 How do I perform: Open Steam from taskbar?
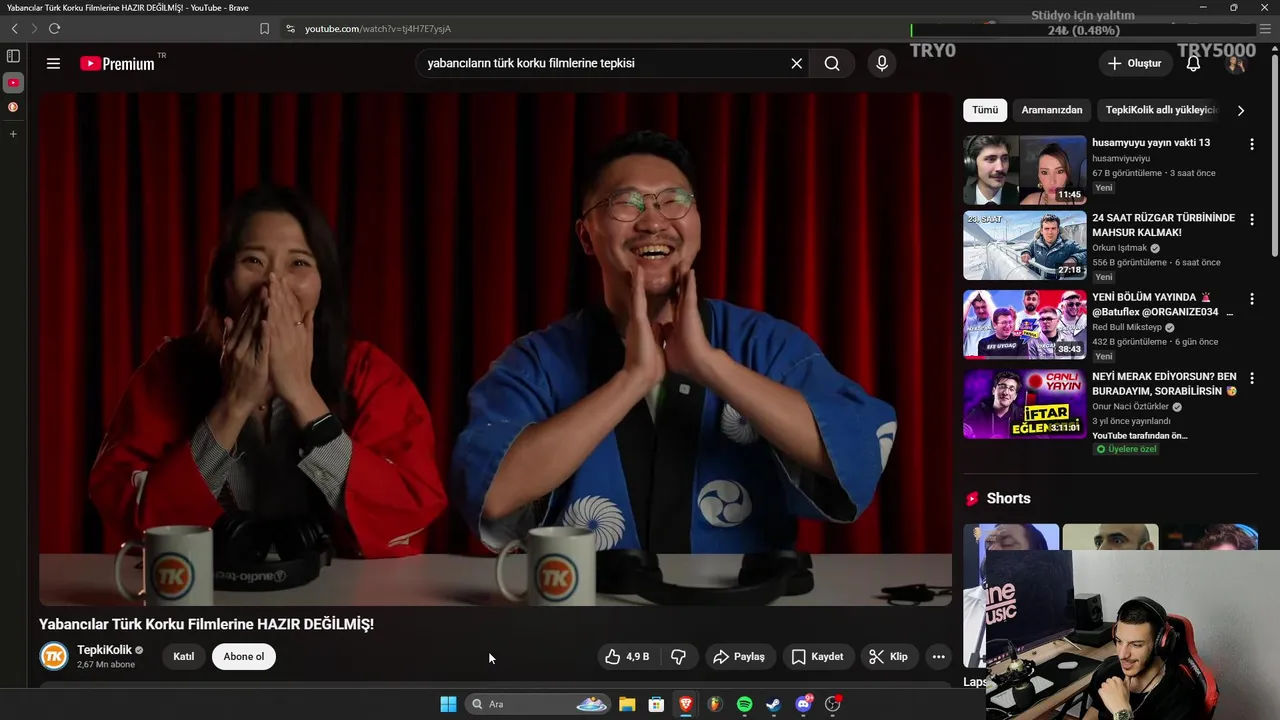point(773,704)
